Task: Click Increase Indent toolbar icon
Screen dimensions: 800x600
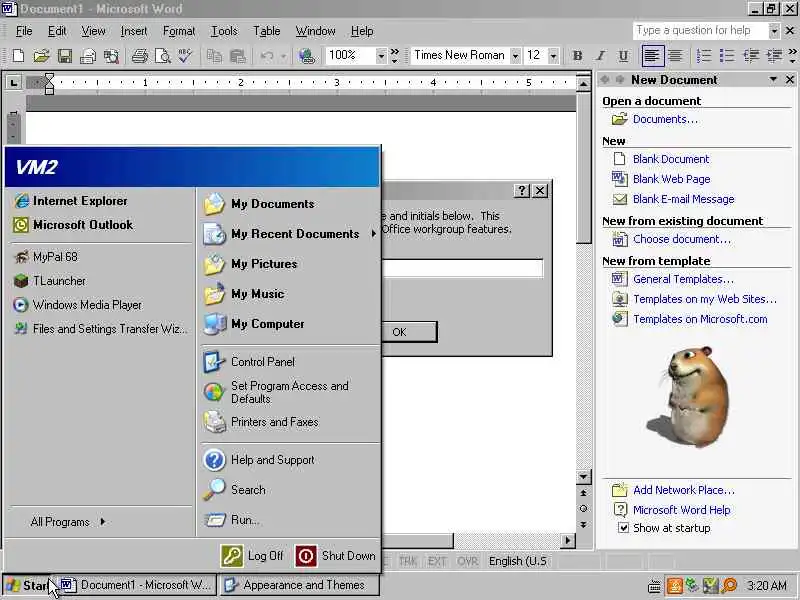Action: (774, 56)
